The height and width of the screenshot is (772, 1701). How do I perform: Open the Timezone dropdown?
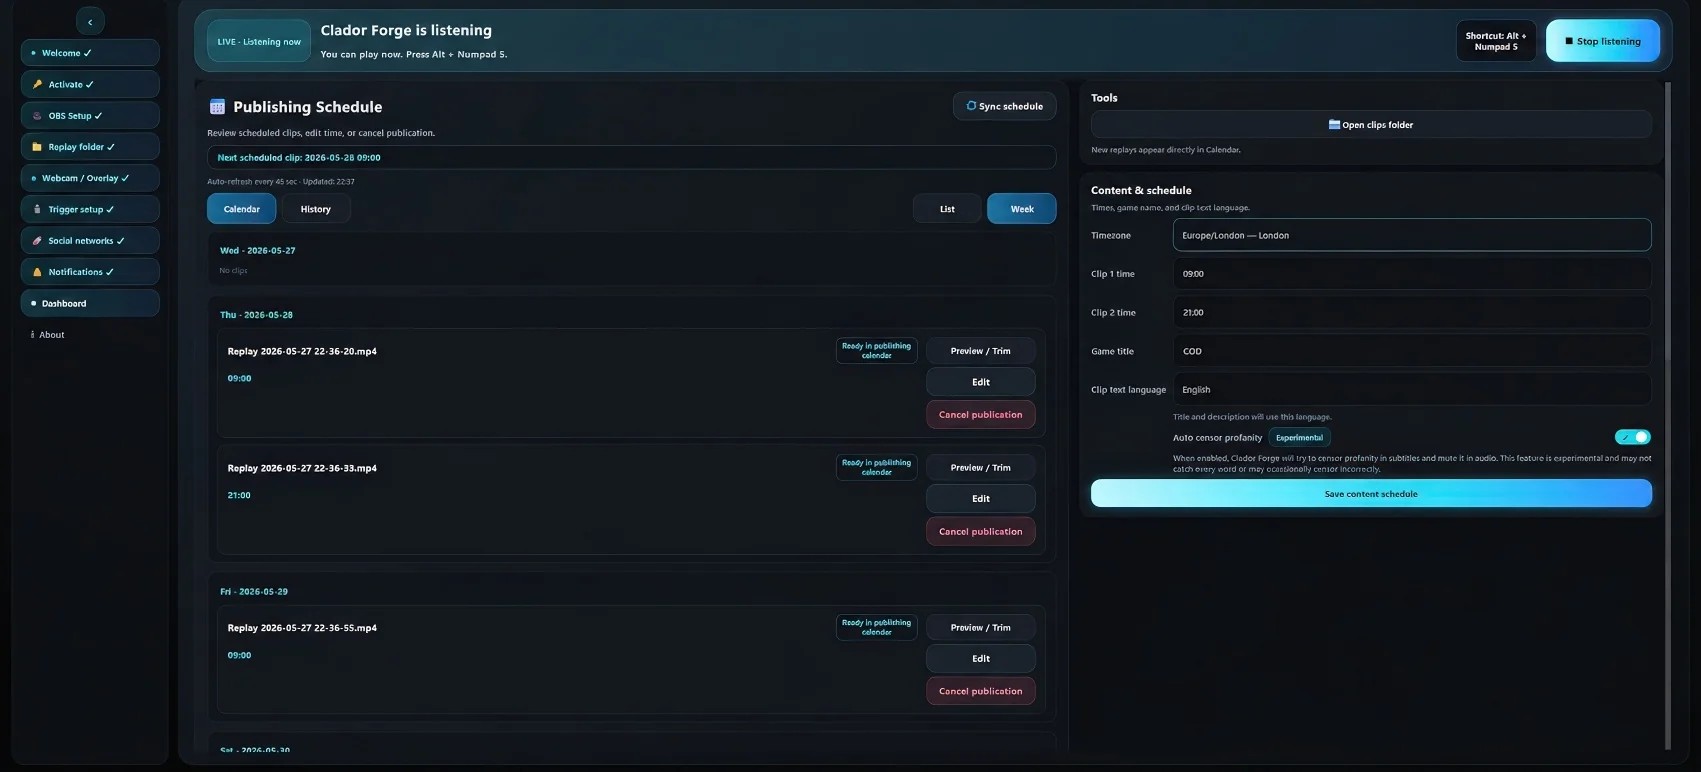pyautogui.click(x=1412, y=235)
